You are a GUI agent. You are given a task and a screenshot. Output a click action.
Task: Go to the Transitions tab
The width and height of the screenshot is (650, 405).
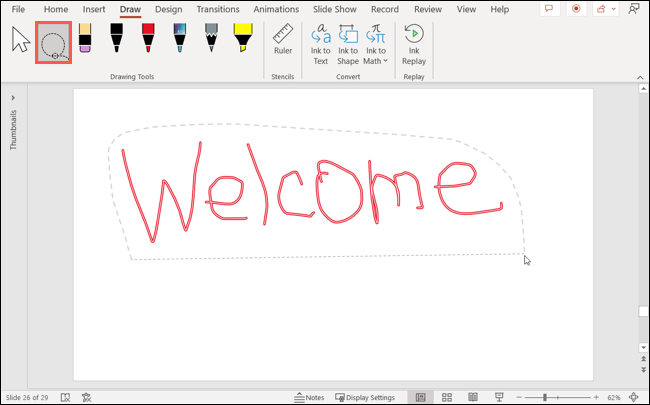click(x=218, y=9)
